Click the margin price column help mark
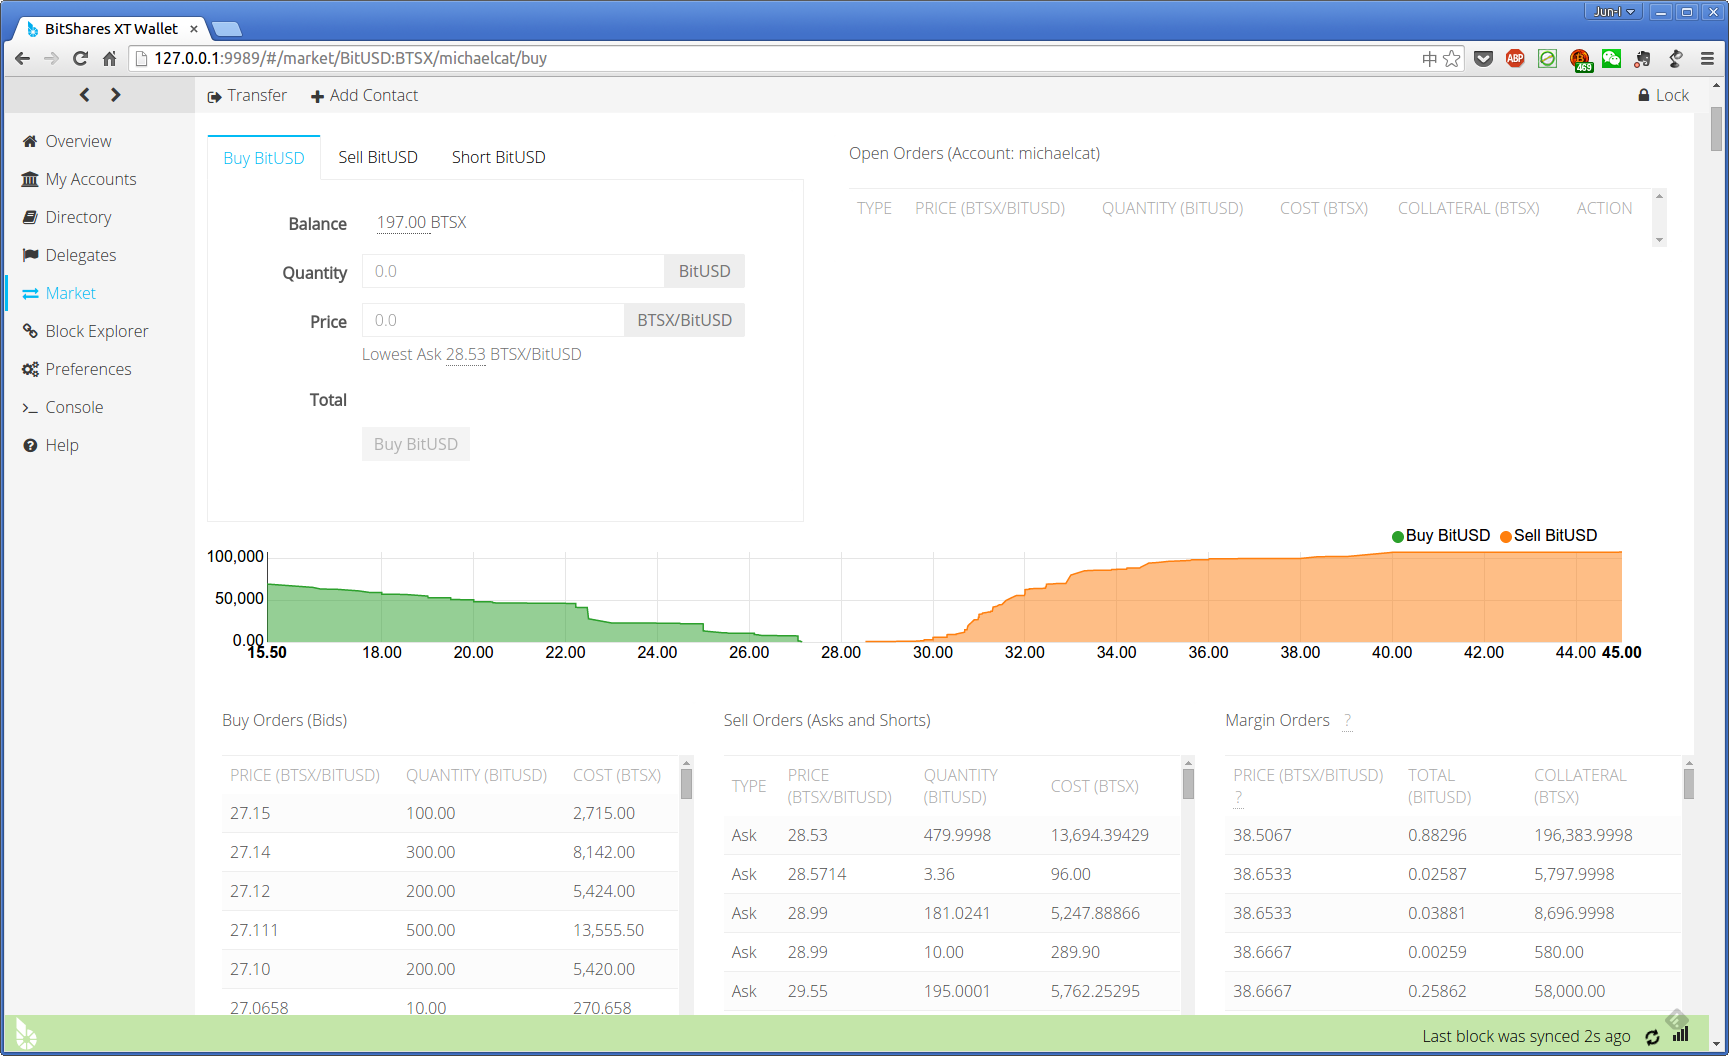 [x=1238, y=798]
